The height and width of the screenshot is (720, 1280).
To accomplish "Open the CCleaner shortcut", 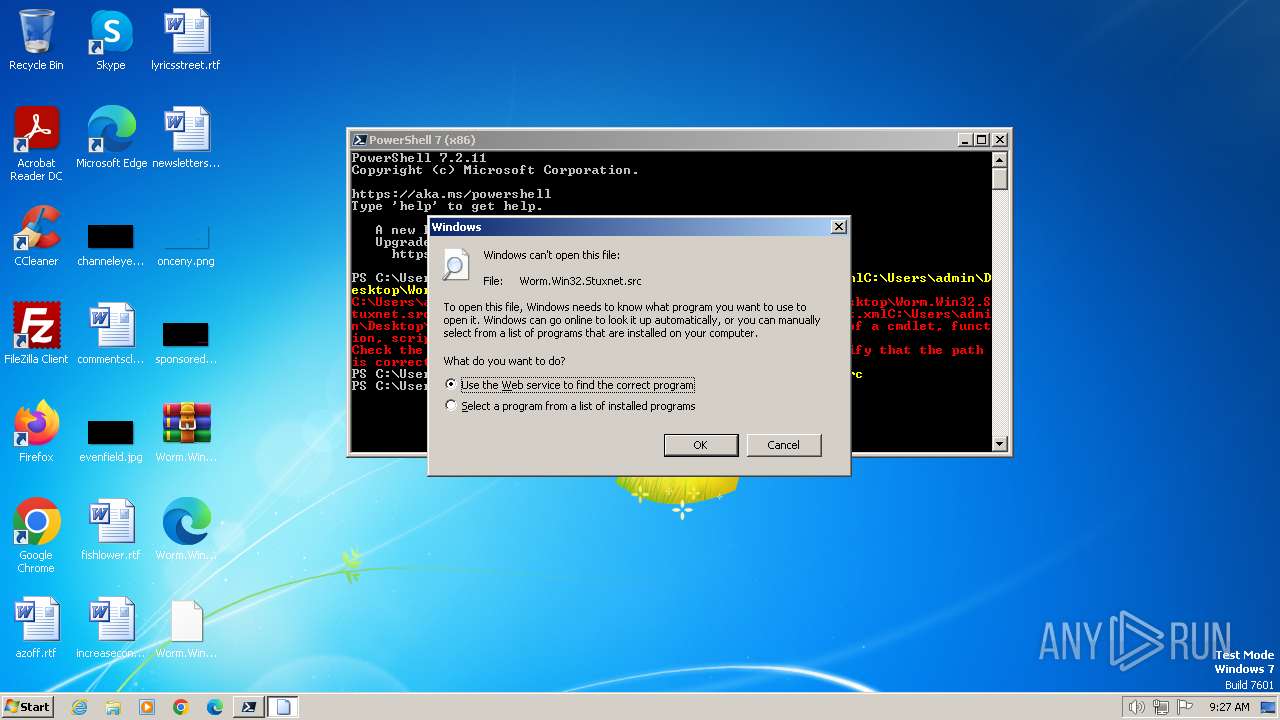I will click(x=36, y=236).
